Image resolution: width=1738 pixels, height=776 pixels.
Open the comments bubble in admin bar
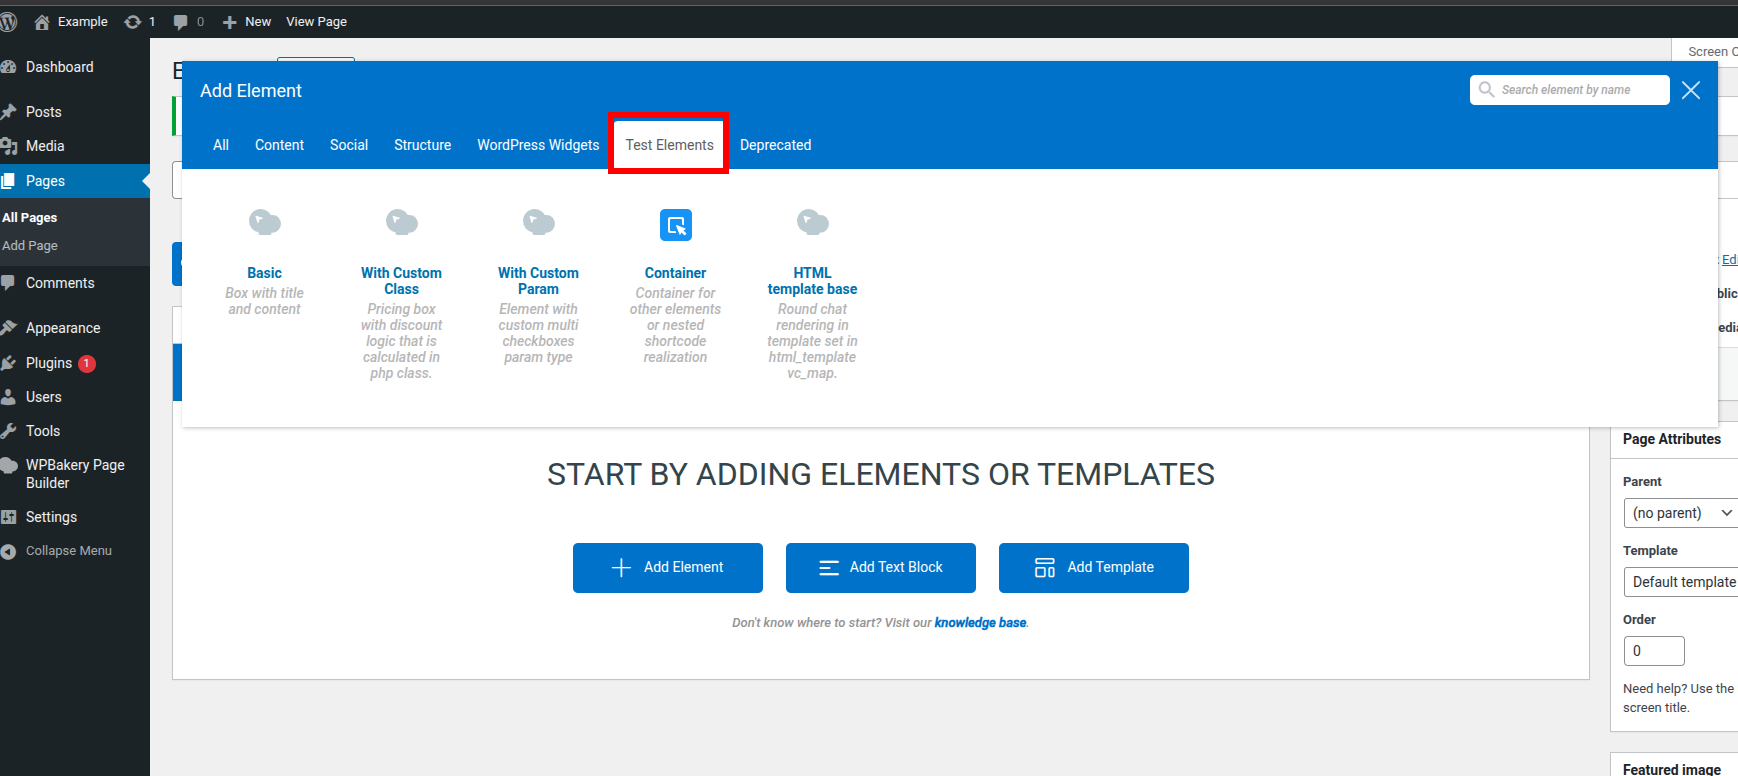[180, 21]
